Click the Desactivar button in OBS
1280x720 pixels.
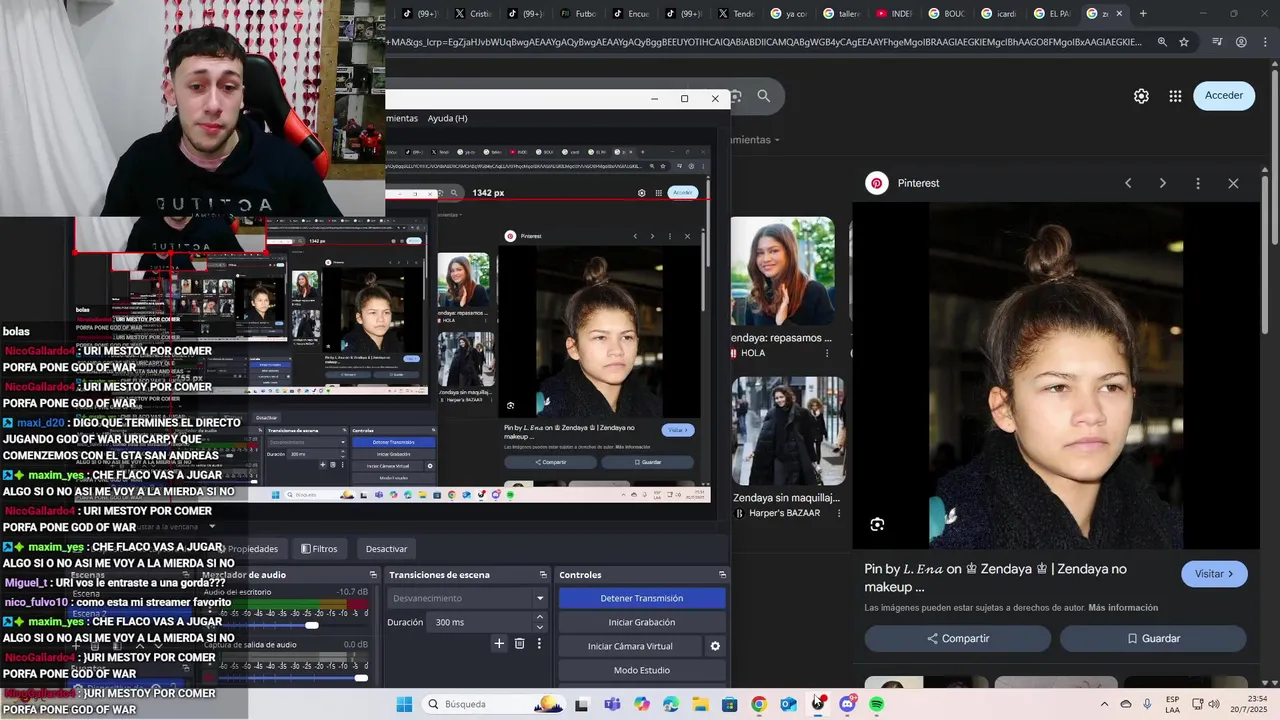386,549
